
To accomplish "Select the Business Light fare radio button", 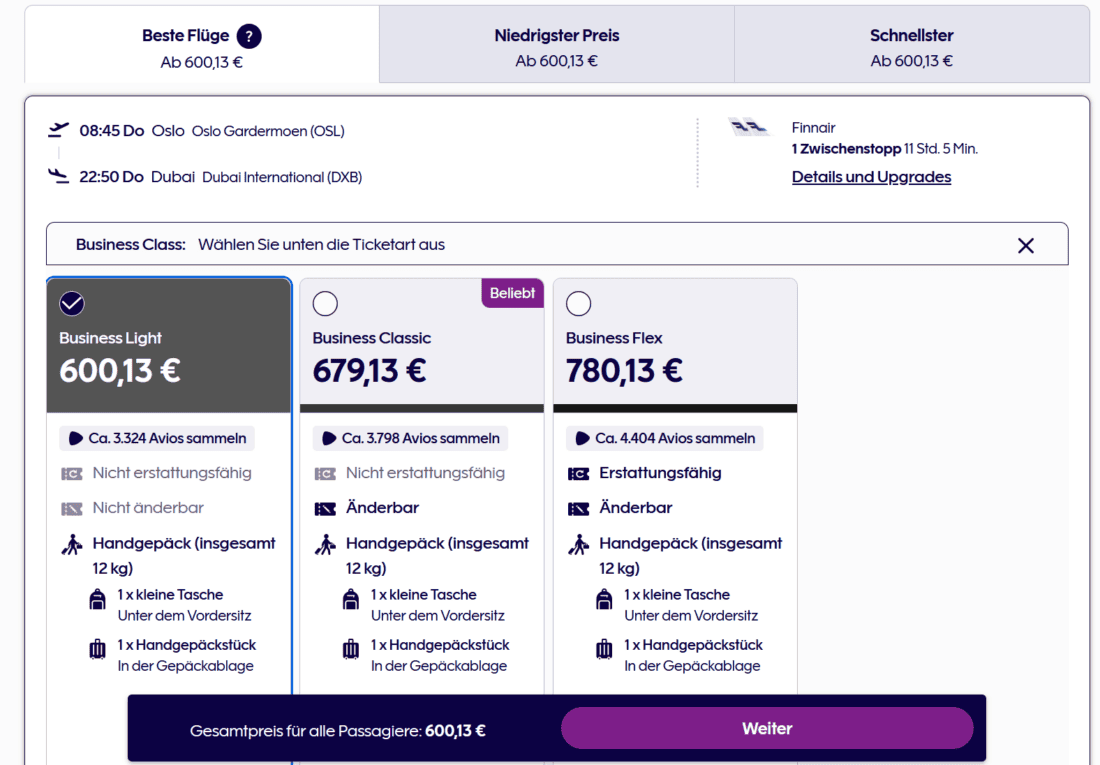I will pos(72,303).
